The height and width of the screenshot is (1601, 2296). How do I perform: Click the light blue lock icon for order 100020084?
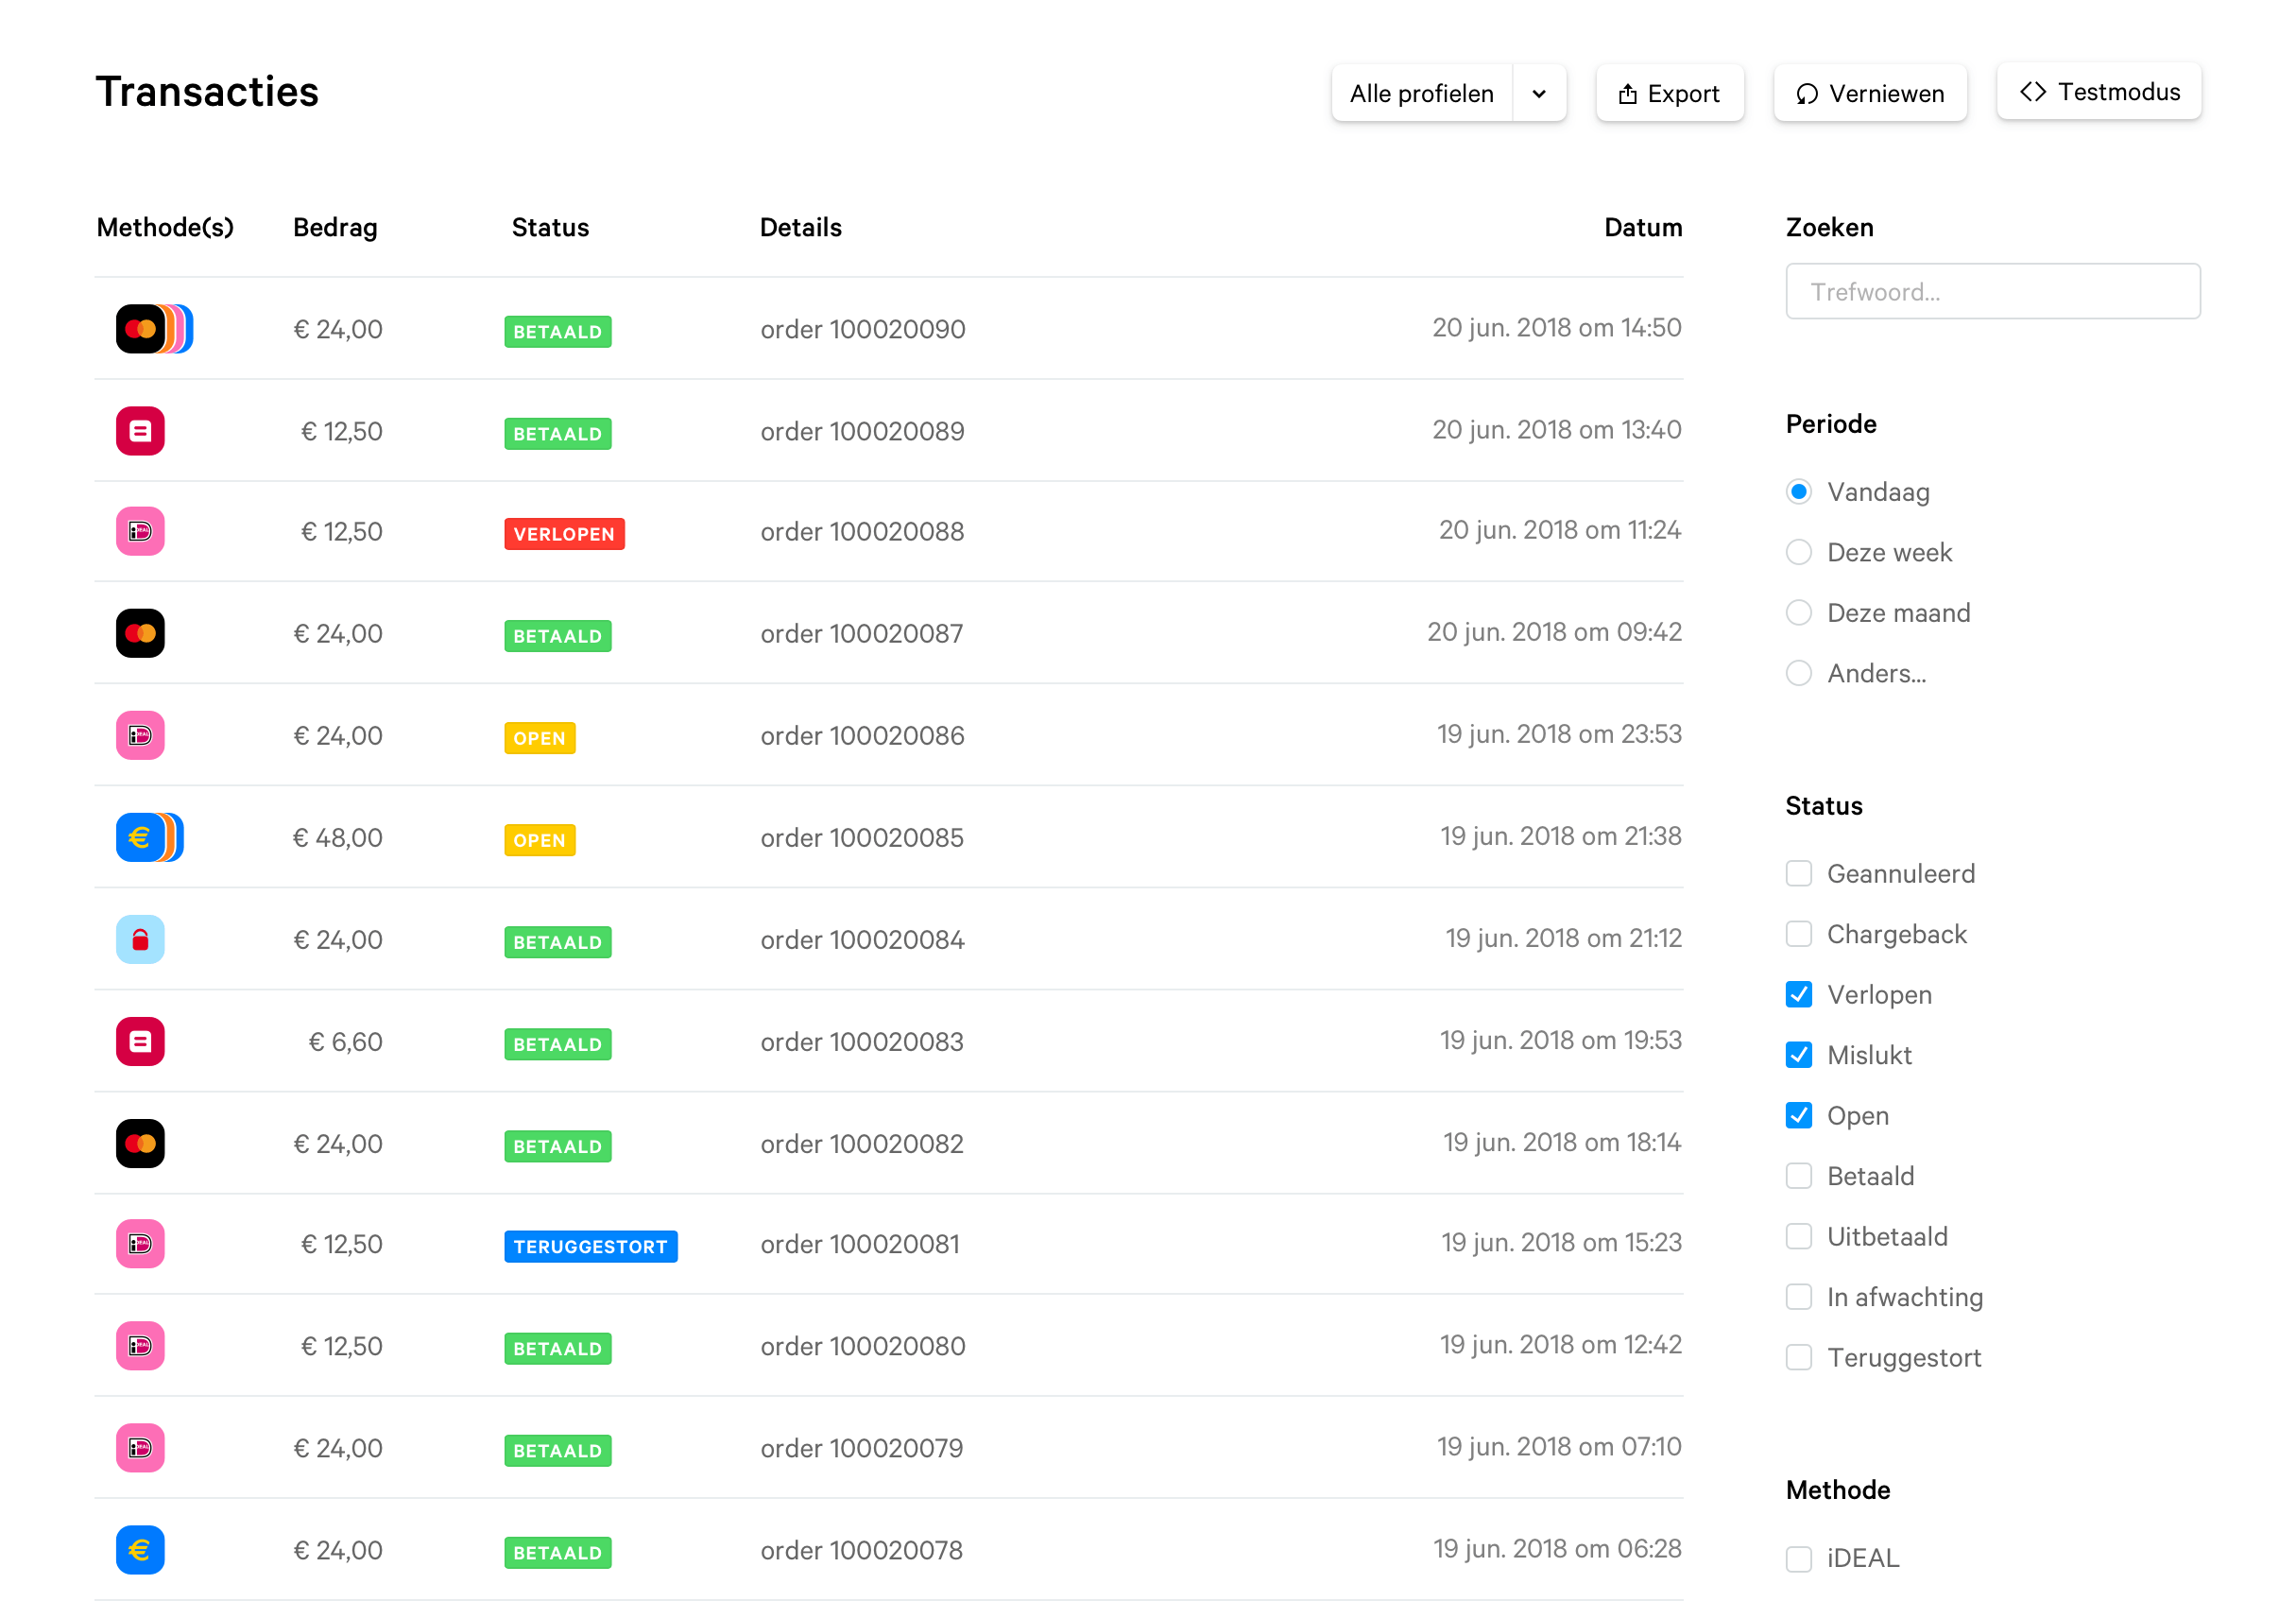140,939
